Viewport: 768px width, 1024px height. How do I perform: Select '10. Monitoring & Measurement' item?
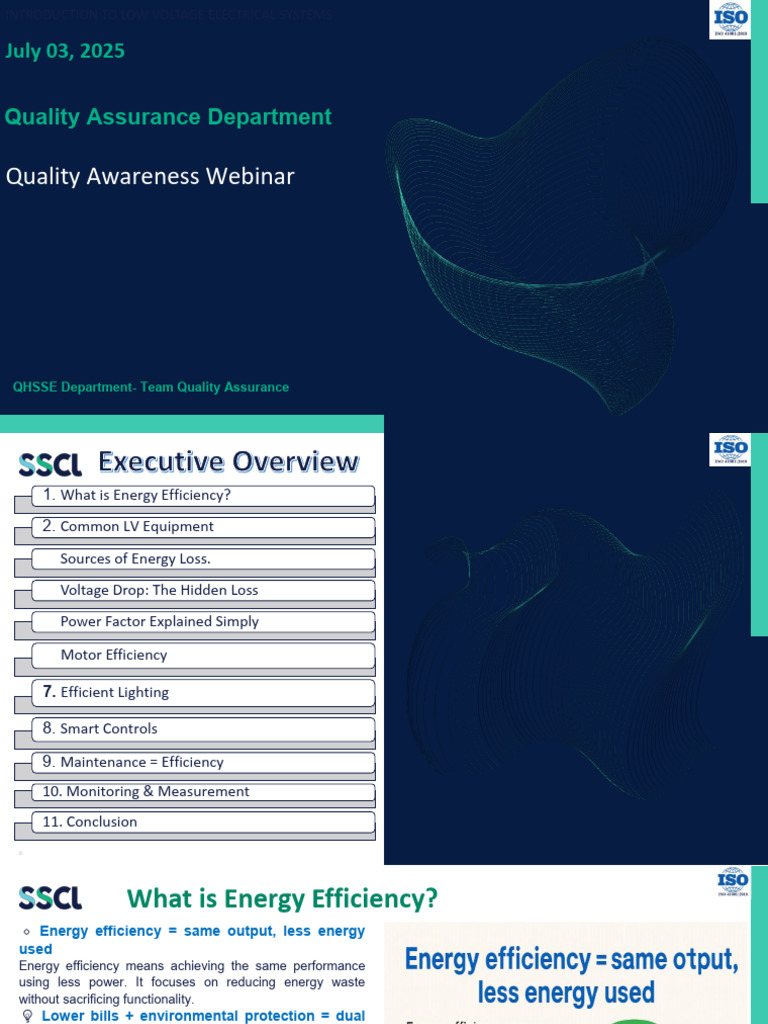pyautogui.click(x=203, y=792)
